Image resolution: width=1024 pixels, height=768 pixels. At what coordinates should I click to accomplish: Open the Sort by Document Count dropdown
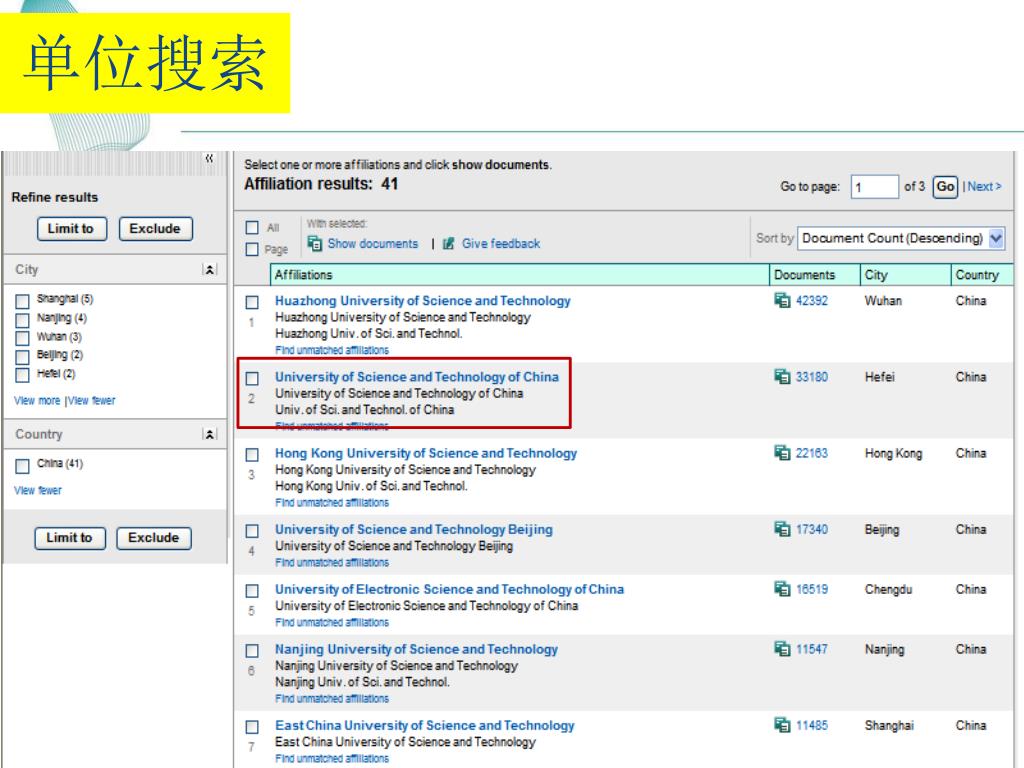pos(901,238)
